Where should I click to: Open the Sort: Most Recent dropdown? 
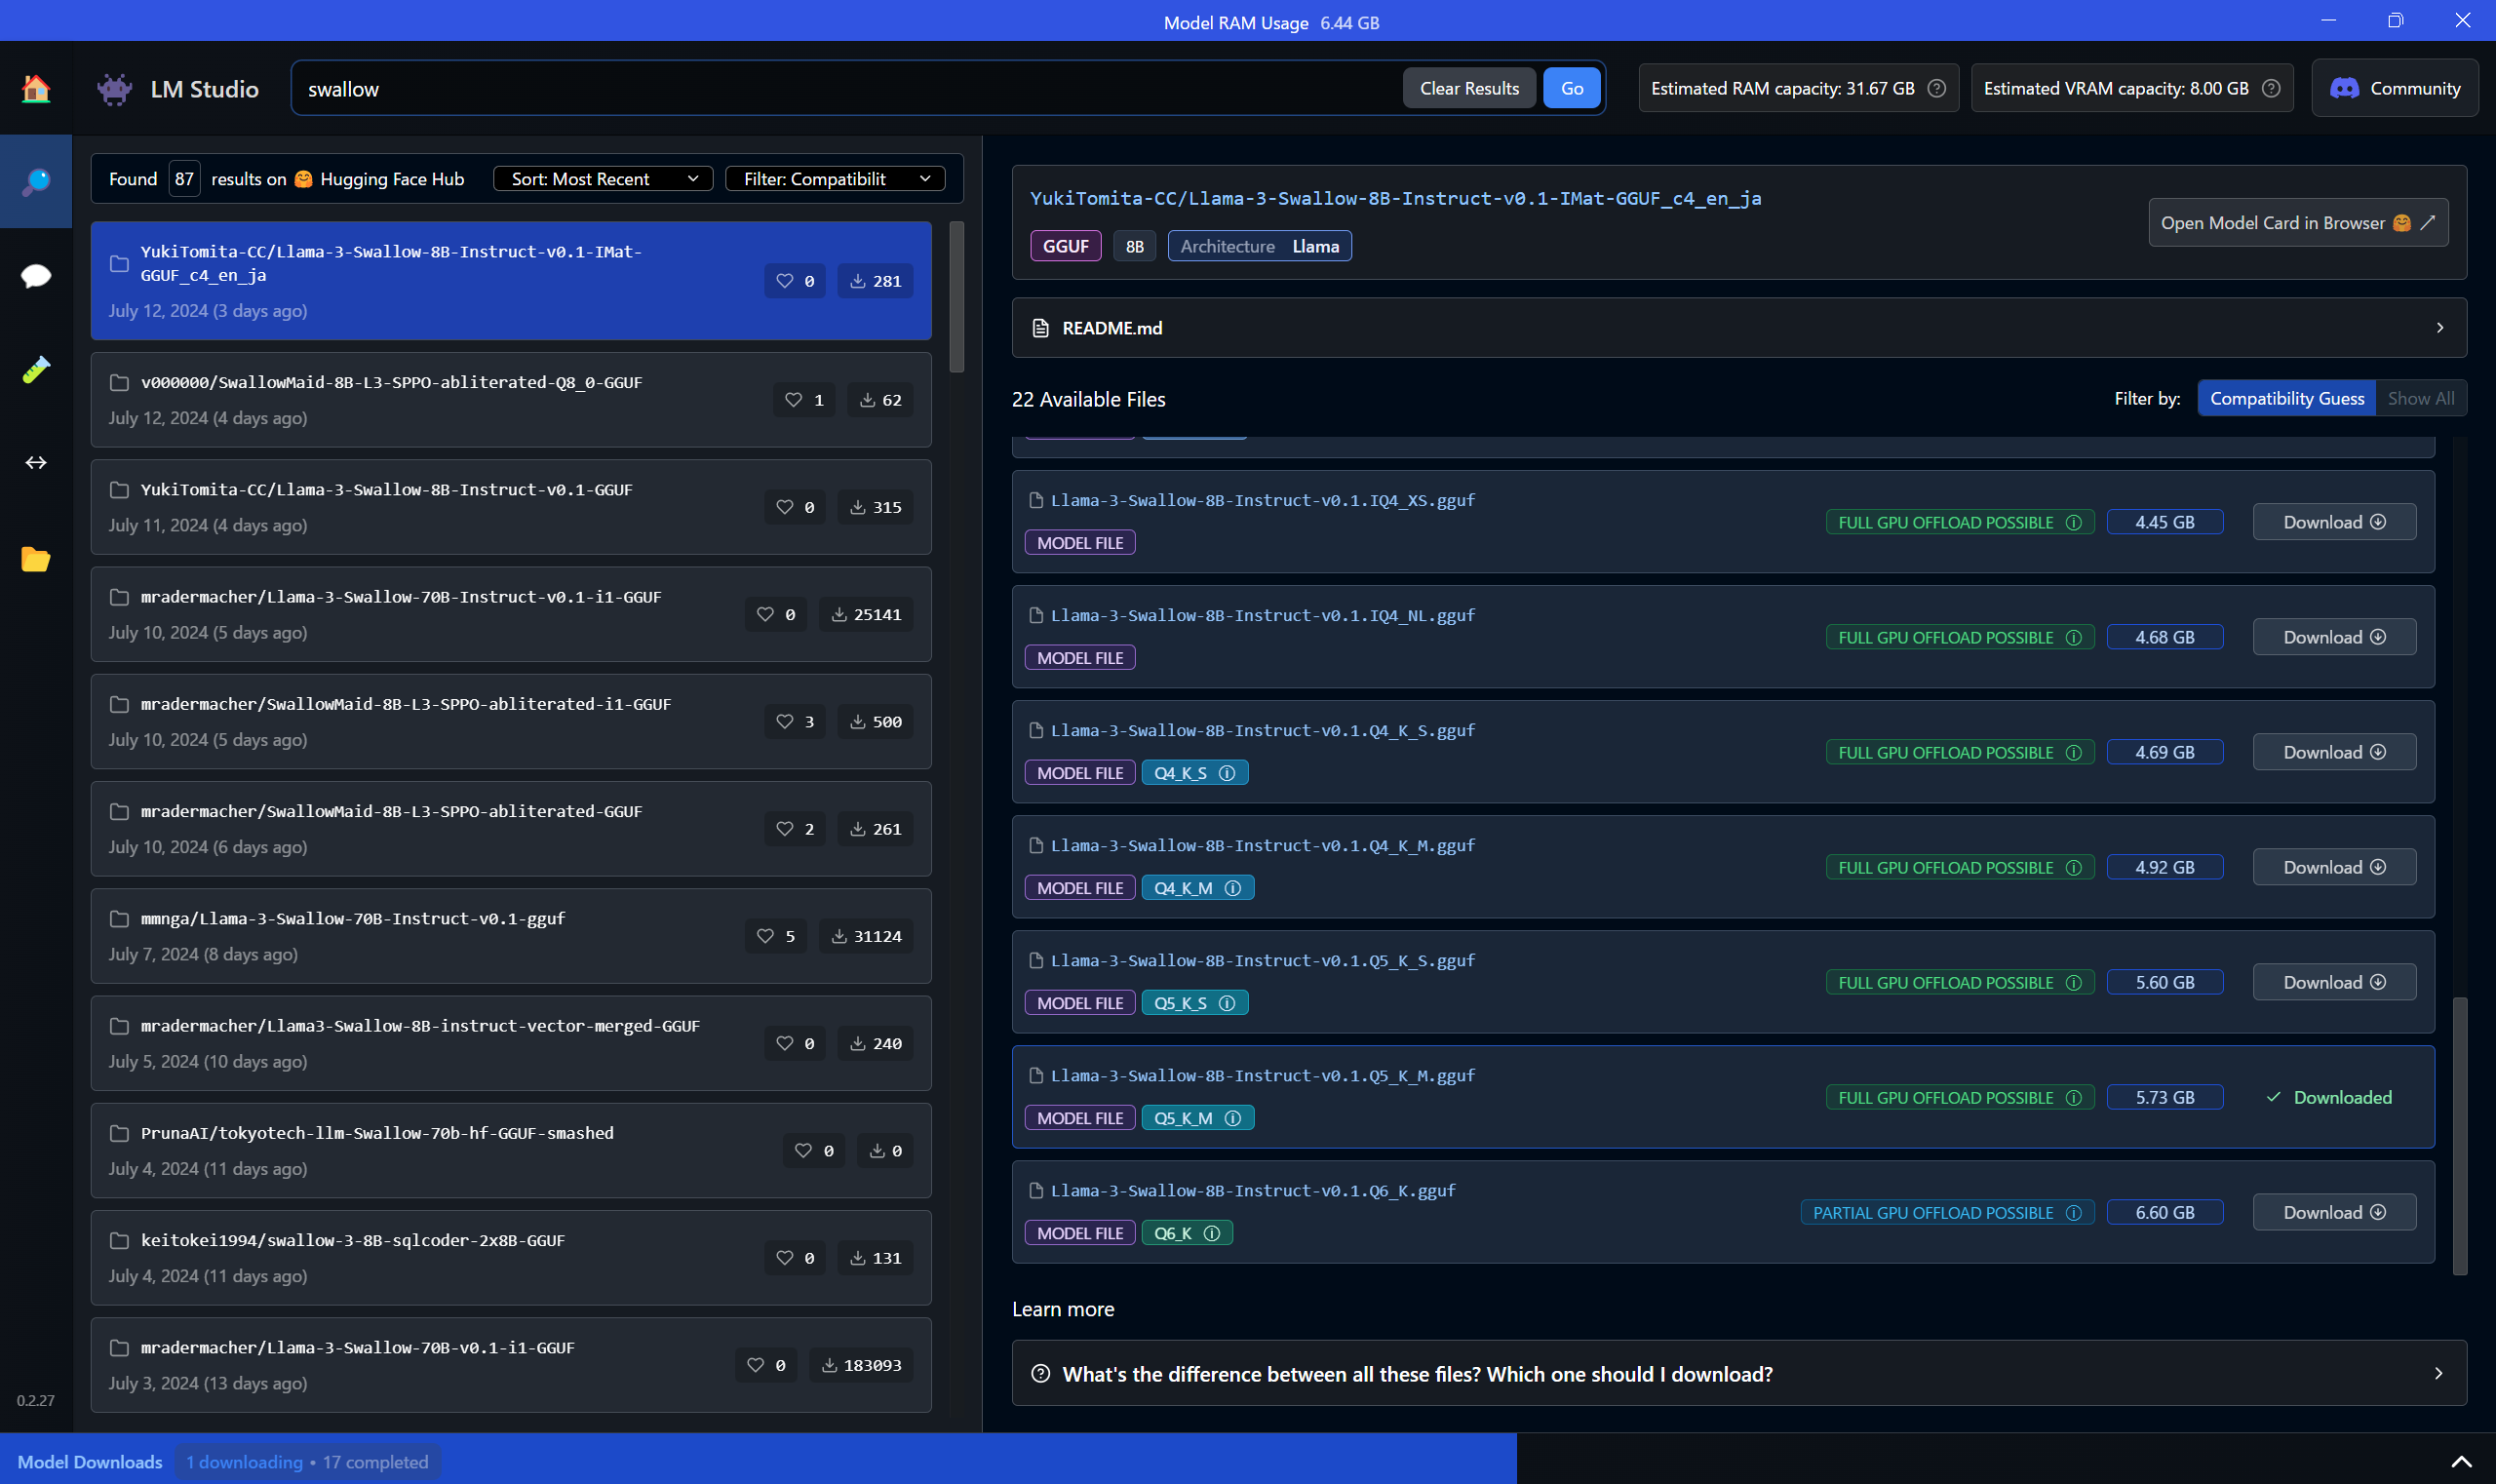[603, 179]
